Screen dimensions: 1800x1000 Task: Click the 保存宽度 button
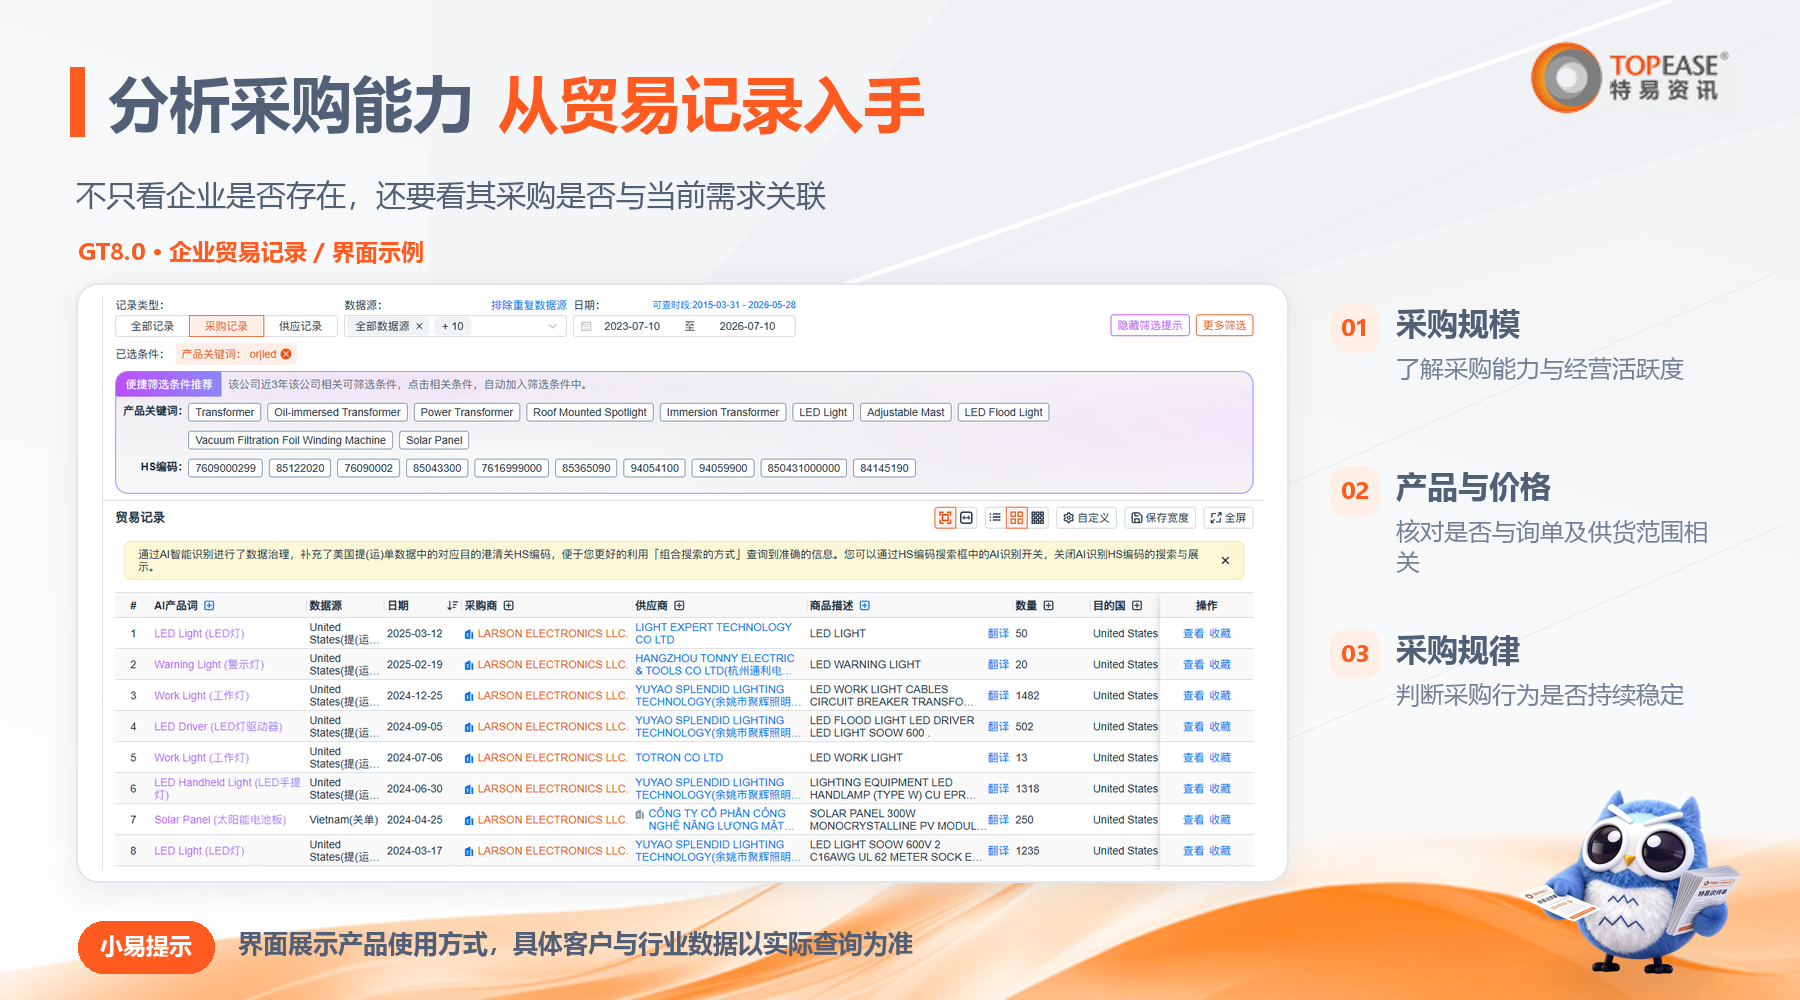(x=1160, y=517)
